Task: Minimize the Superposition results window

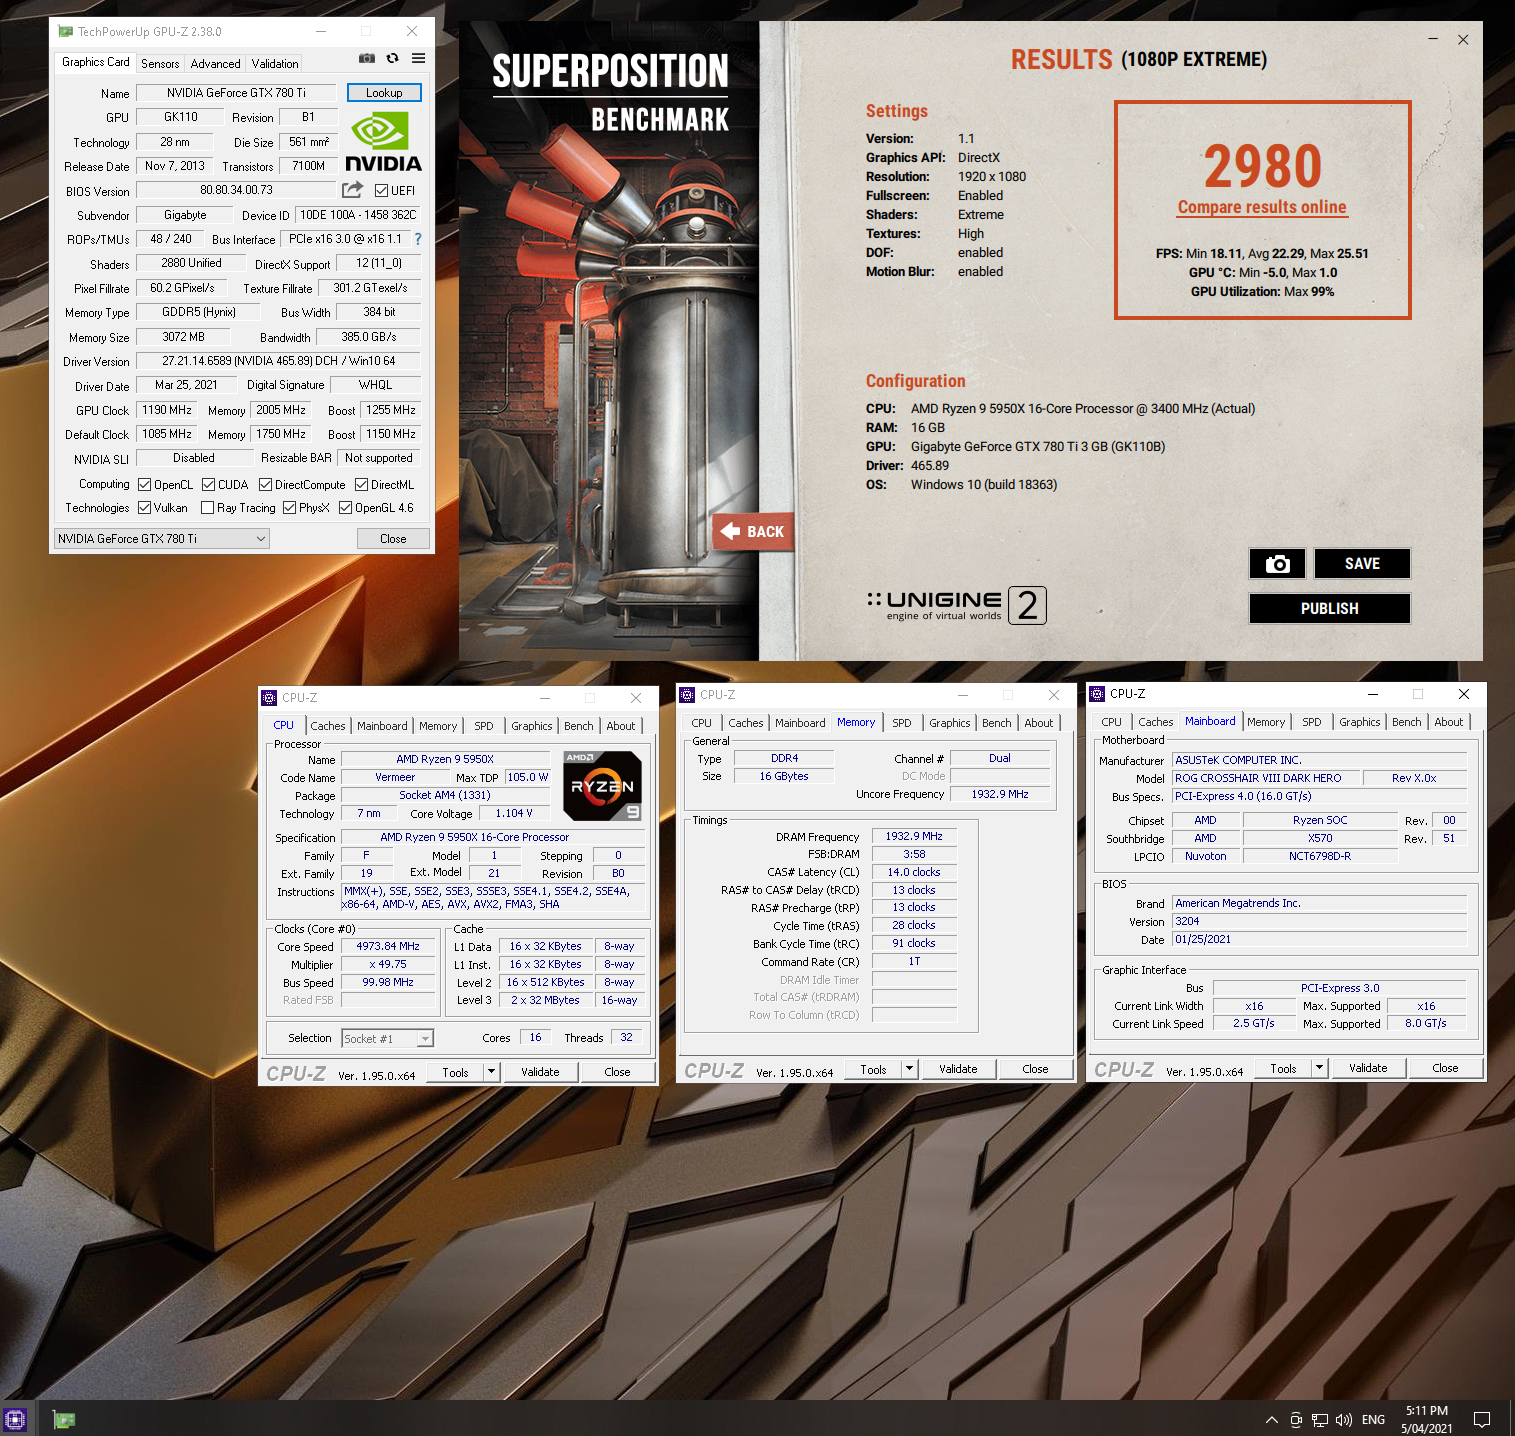Action: point(1433,40)
